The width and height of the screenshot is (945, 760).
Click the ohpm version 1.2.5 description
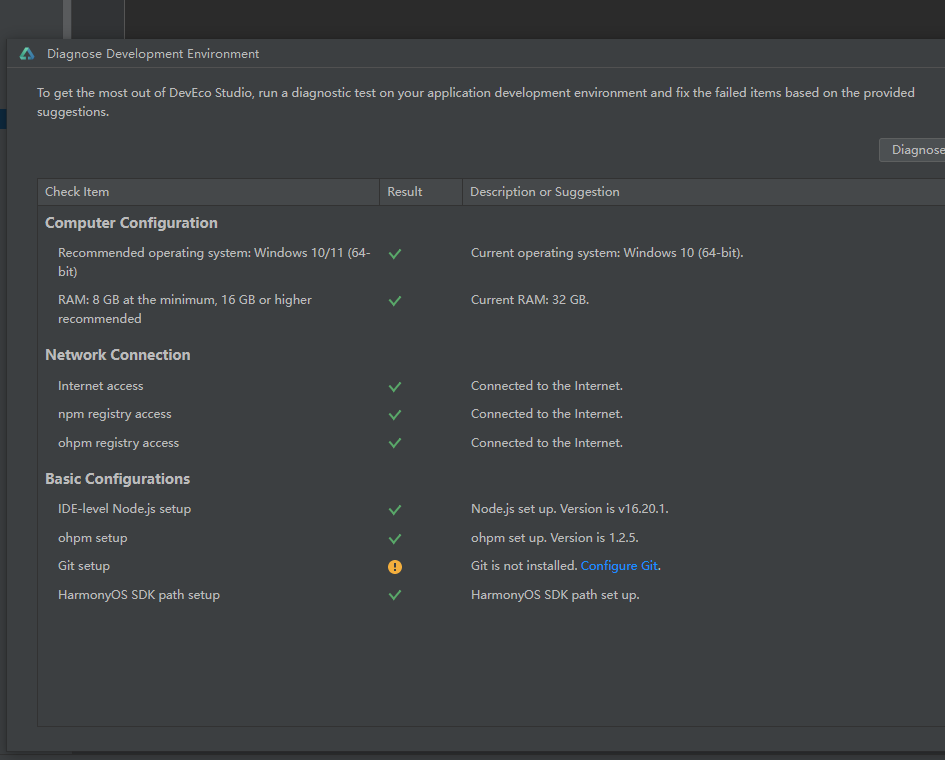(x=554, y=538)
